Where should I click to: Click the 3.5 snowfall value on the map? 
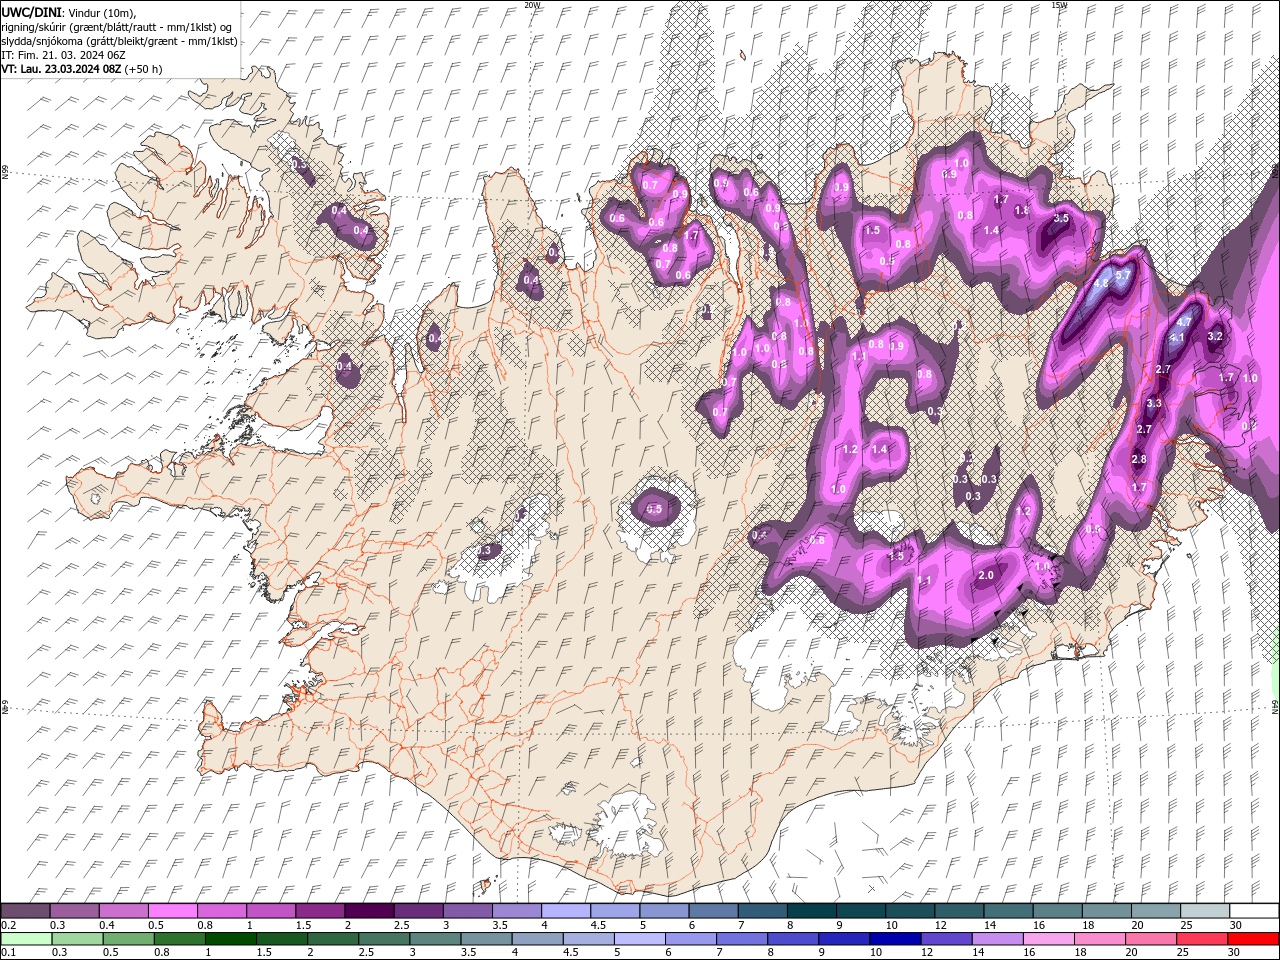tap(1062, 218)
